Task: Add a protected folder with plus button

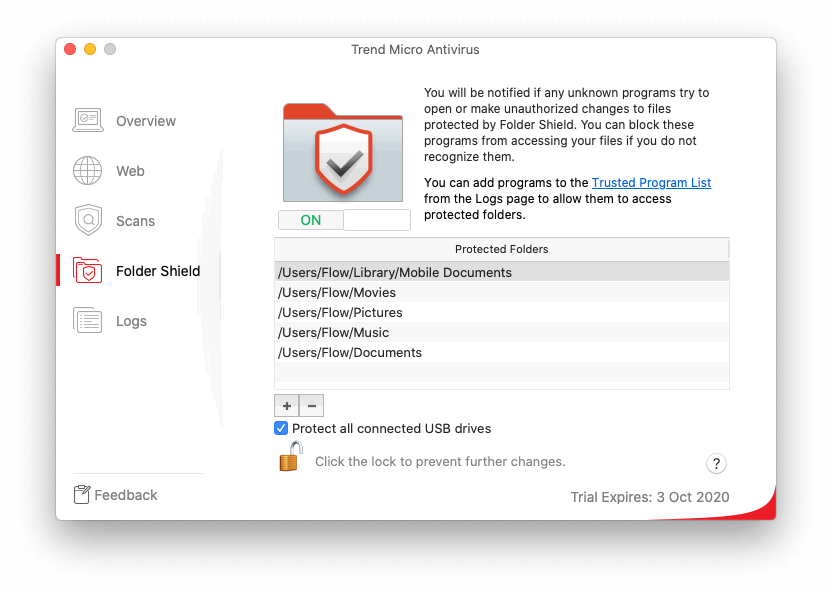Action: click(x=286, y=405)
